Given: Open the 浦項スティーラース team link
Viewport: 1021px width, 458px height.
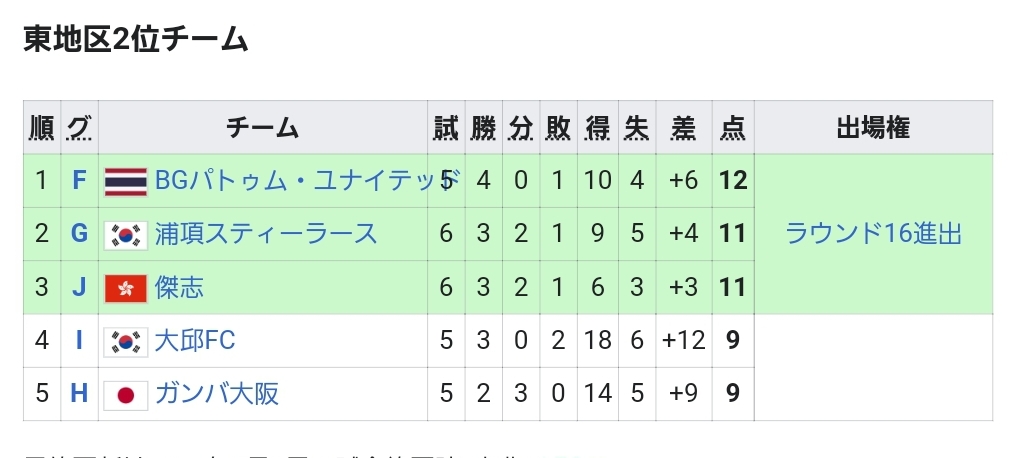Looking at the screenshot, I should tap(266, 234).
